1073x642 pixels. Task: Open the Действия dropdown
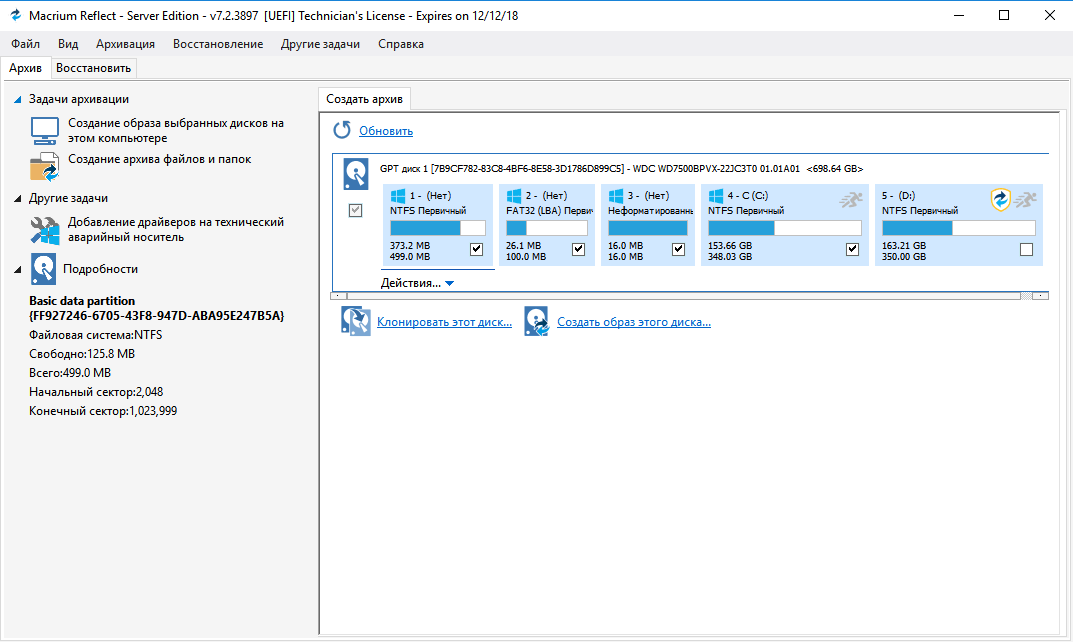[417, 283]
